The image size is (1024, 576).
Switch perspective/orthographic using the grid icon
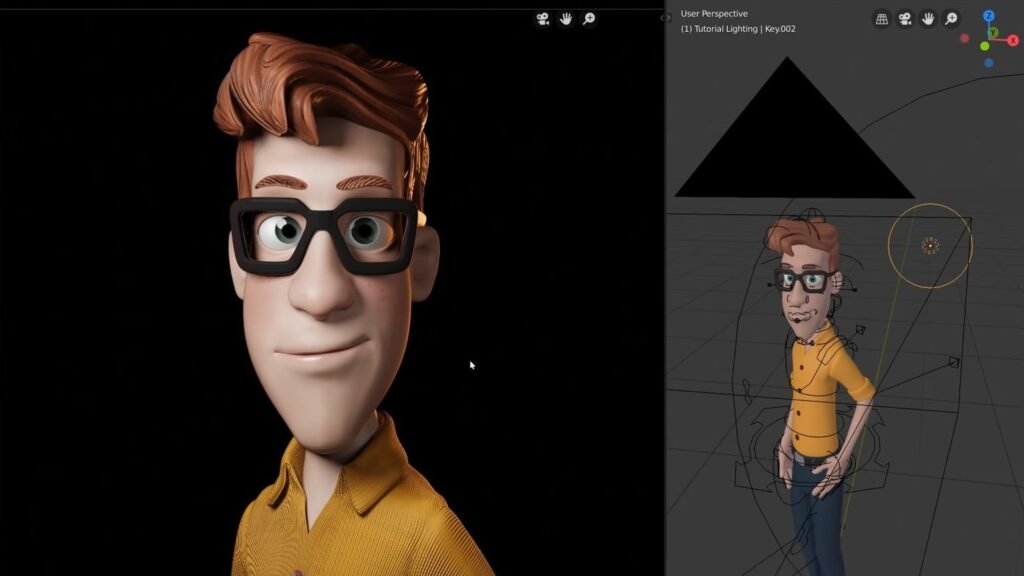click(882, 18)
